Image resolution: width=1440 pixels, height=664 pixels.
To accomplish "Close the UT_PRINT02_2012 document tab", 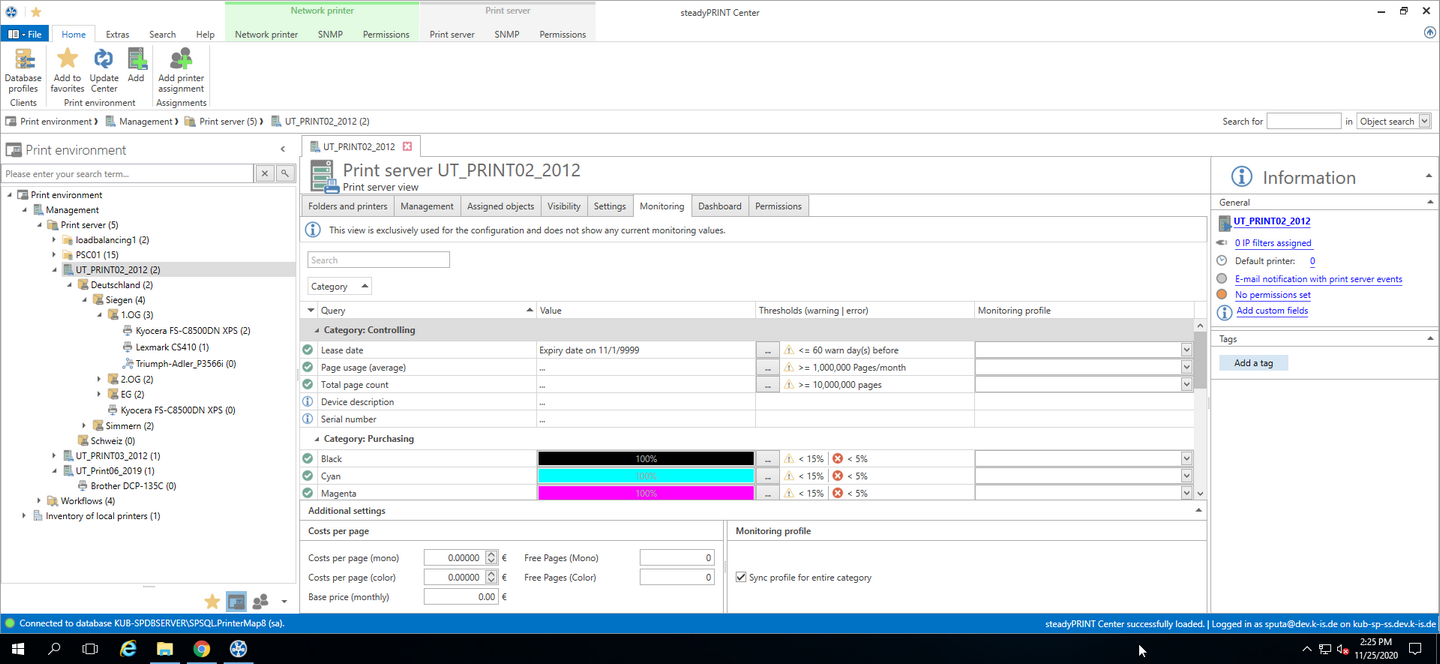I will (407, 147).
